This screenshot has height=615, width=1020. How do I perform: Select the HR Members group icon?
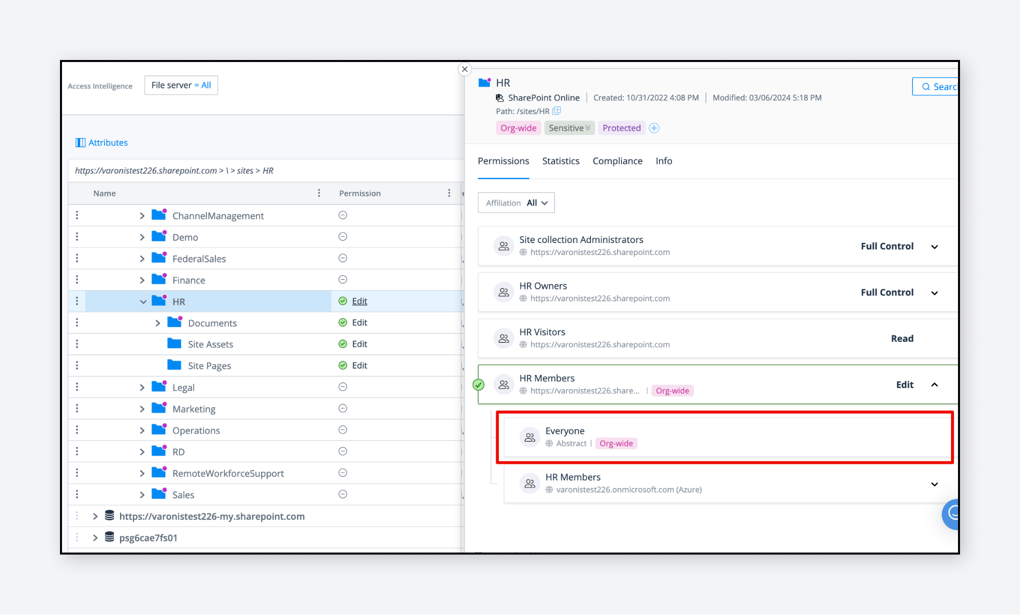(503, 384)
